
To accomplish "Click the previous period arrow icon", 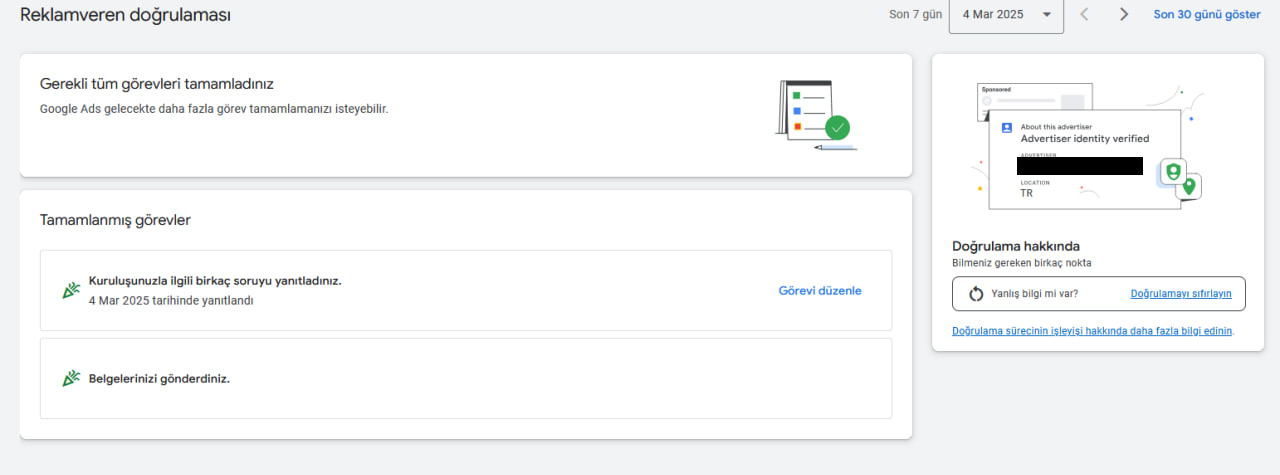I will pyautogui.click(x=1085, y=14).
